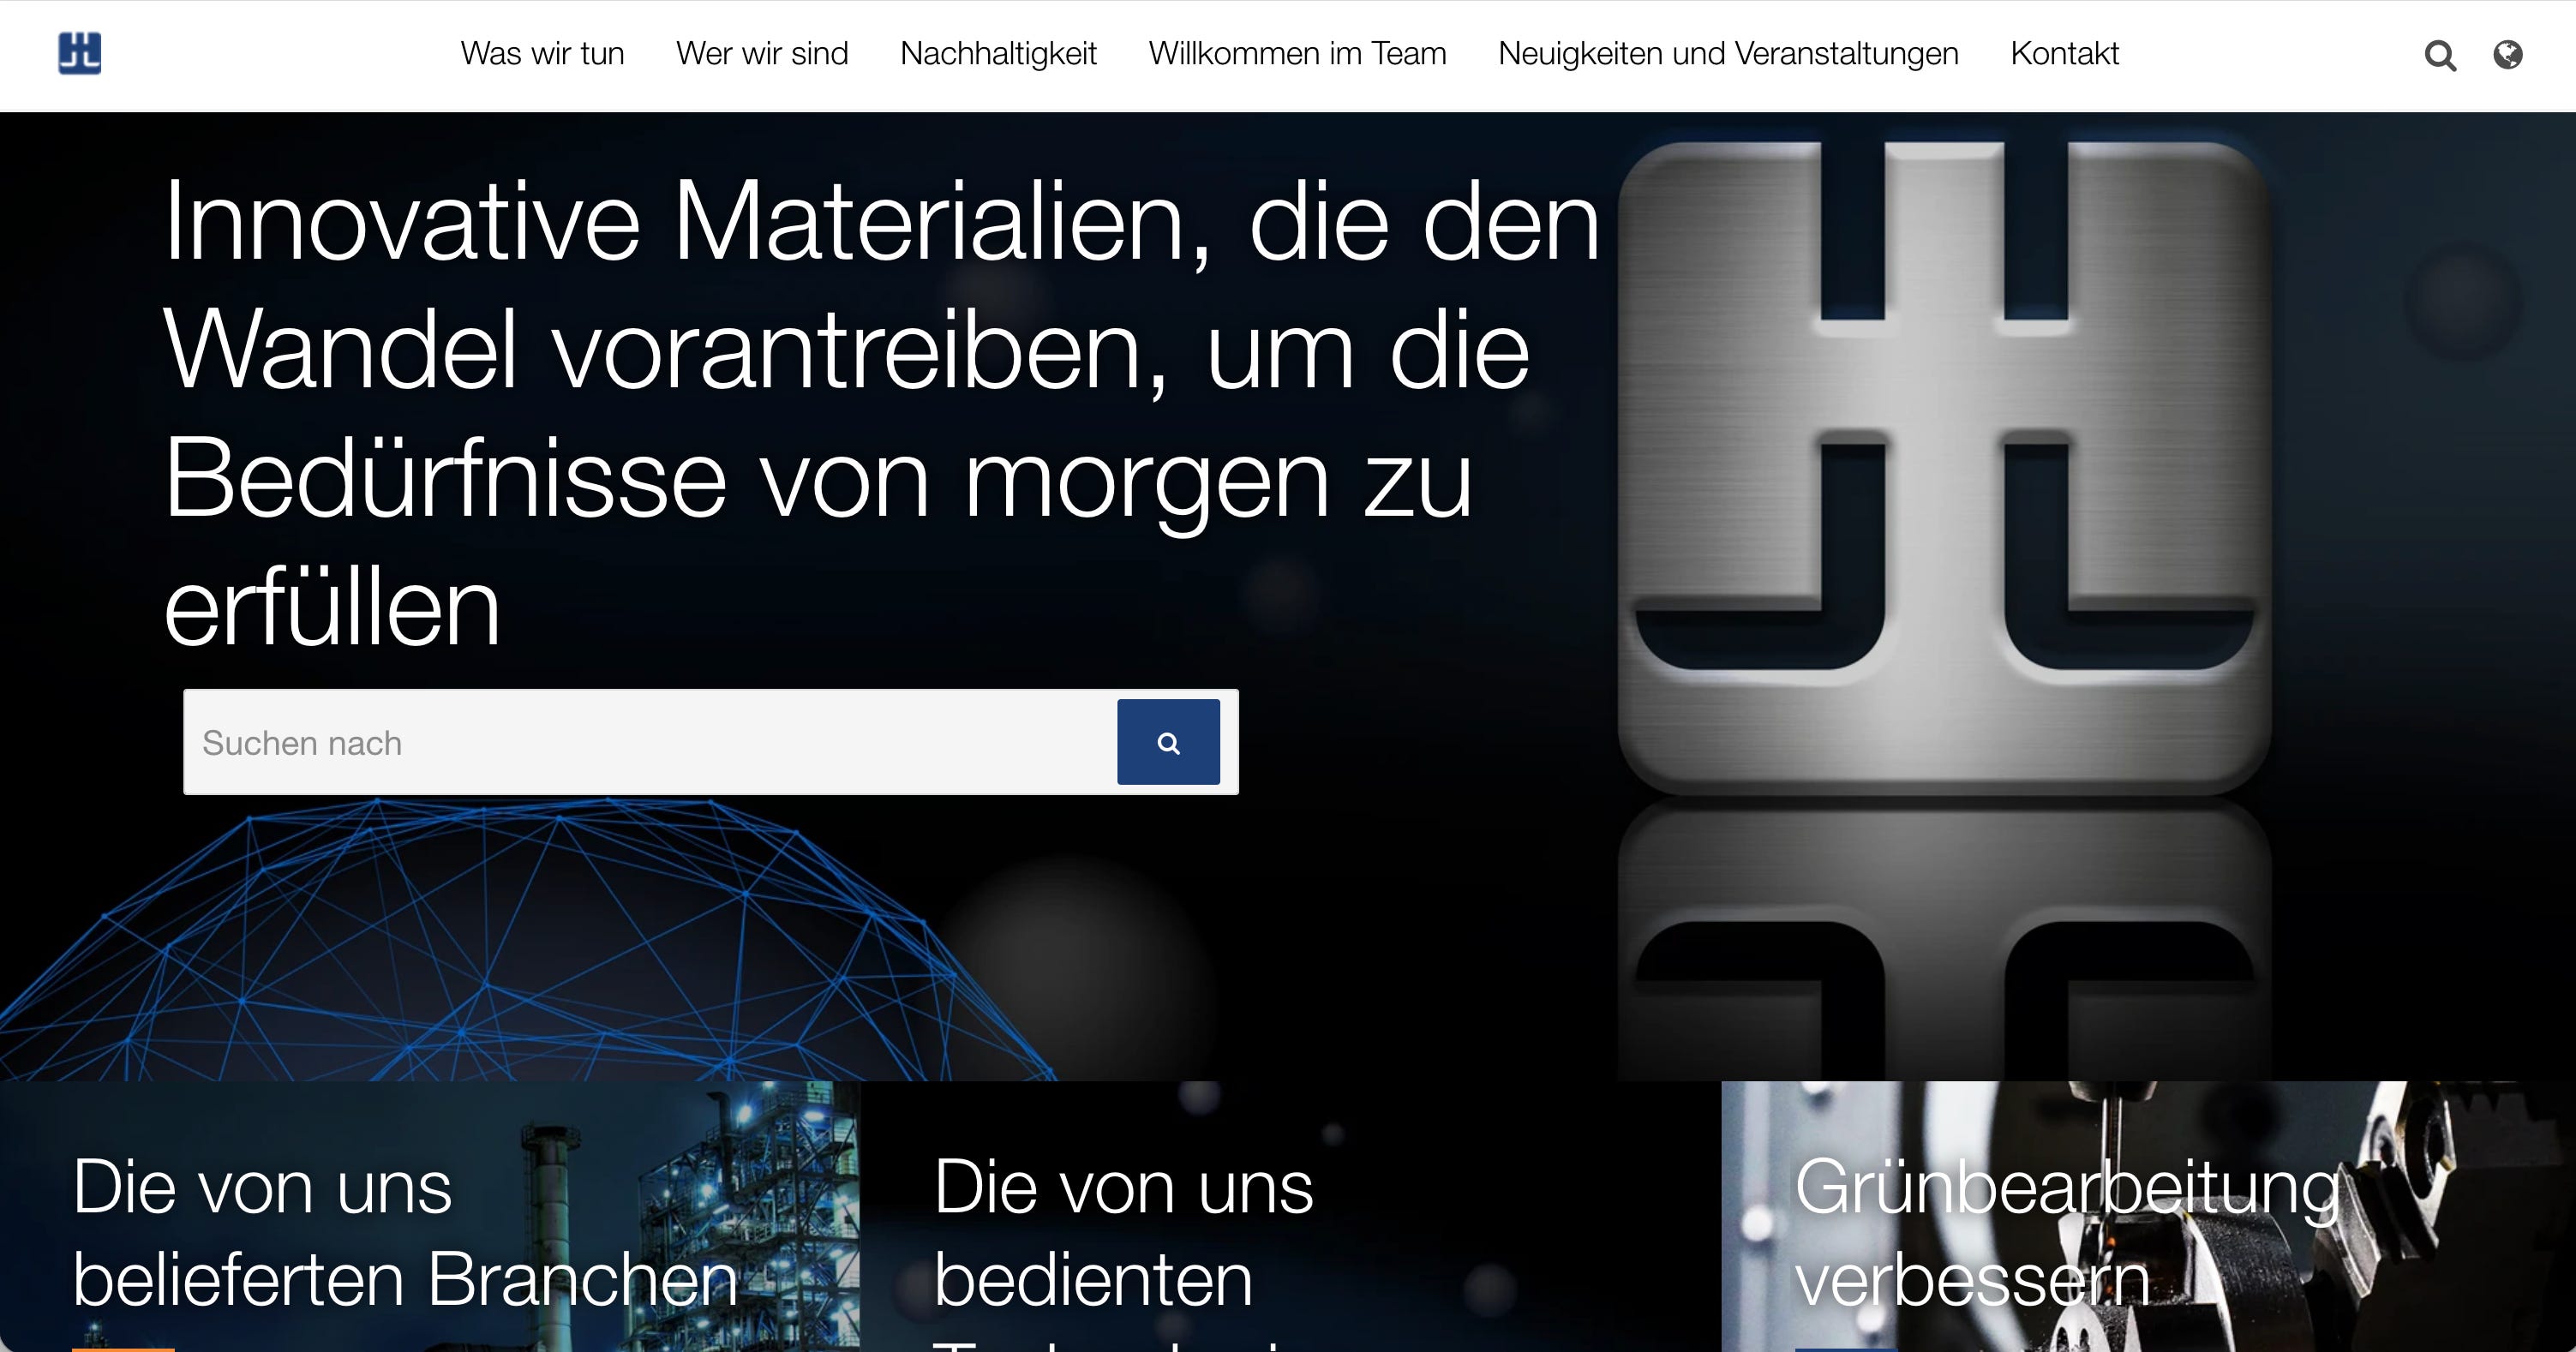Open the 'Was wir tun' menu
Screen dimensions: 2576x1352
pos(542,53)
